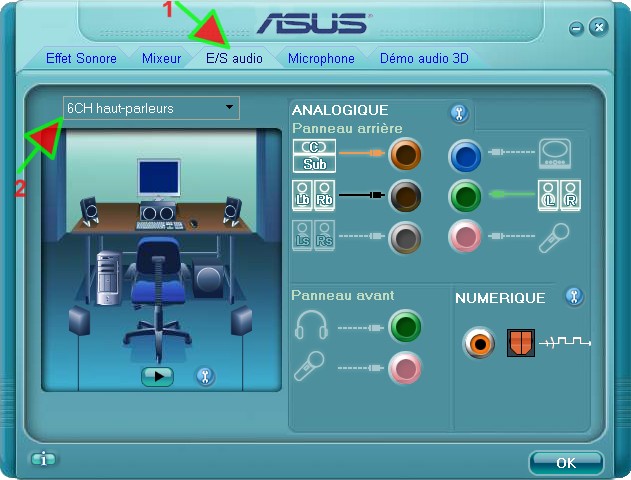Click the gray side speaker jack

(405, 237)
